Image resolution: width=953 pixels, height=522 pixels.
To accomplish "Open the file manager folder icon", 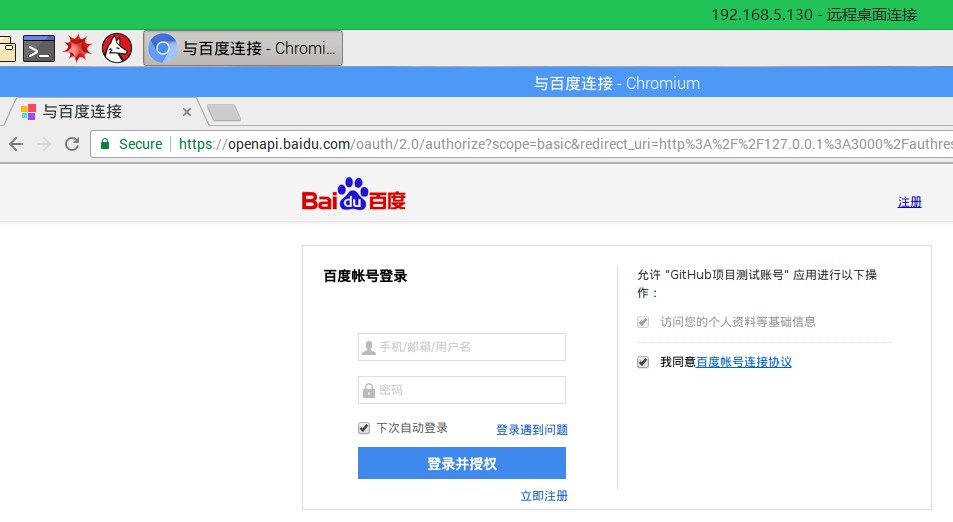I will pos(7,48).
